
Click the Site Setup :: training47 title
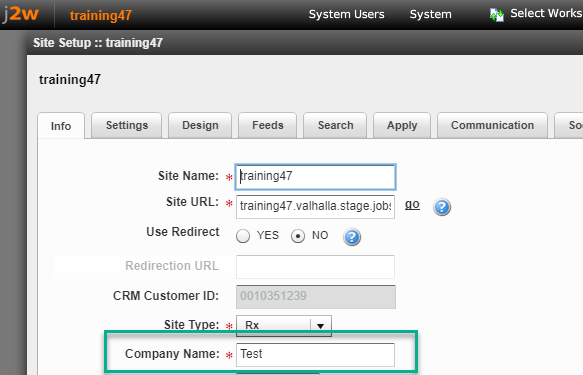(98, 43)
